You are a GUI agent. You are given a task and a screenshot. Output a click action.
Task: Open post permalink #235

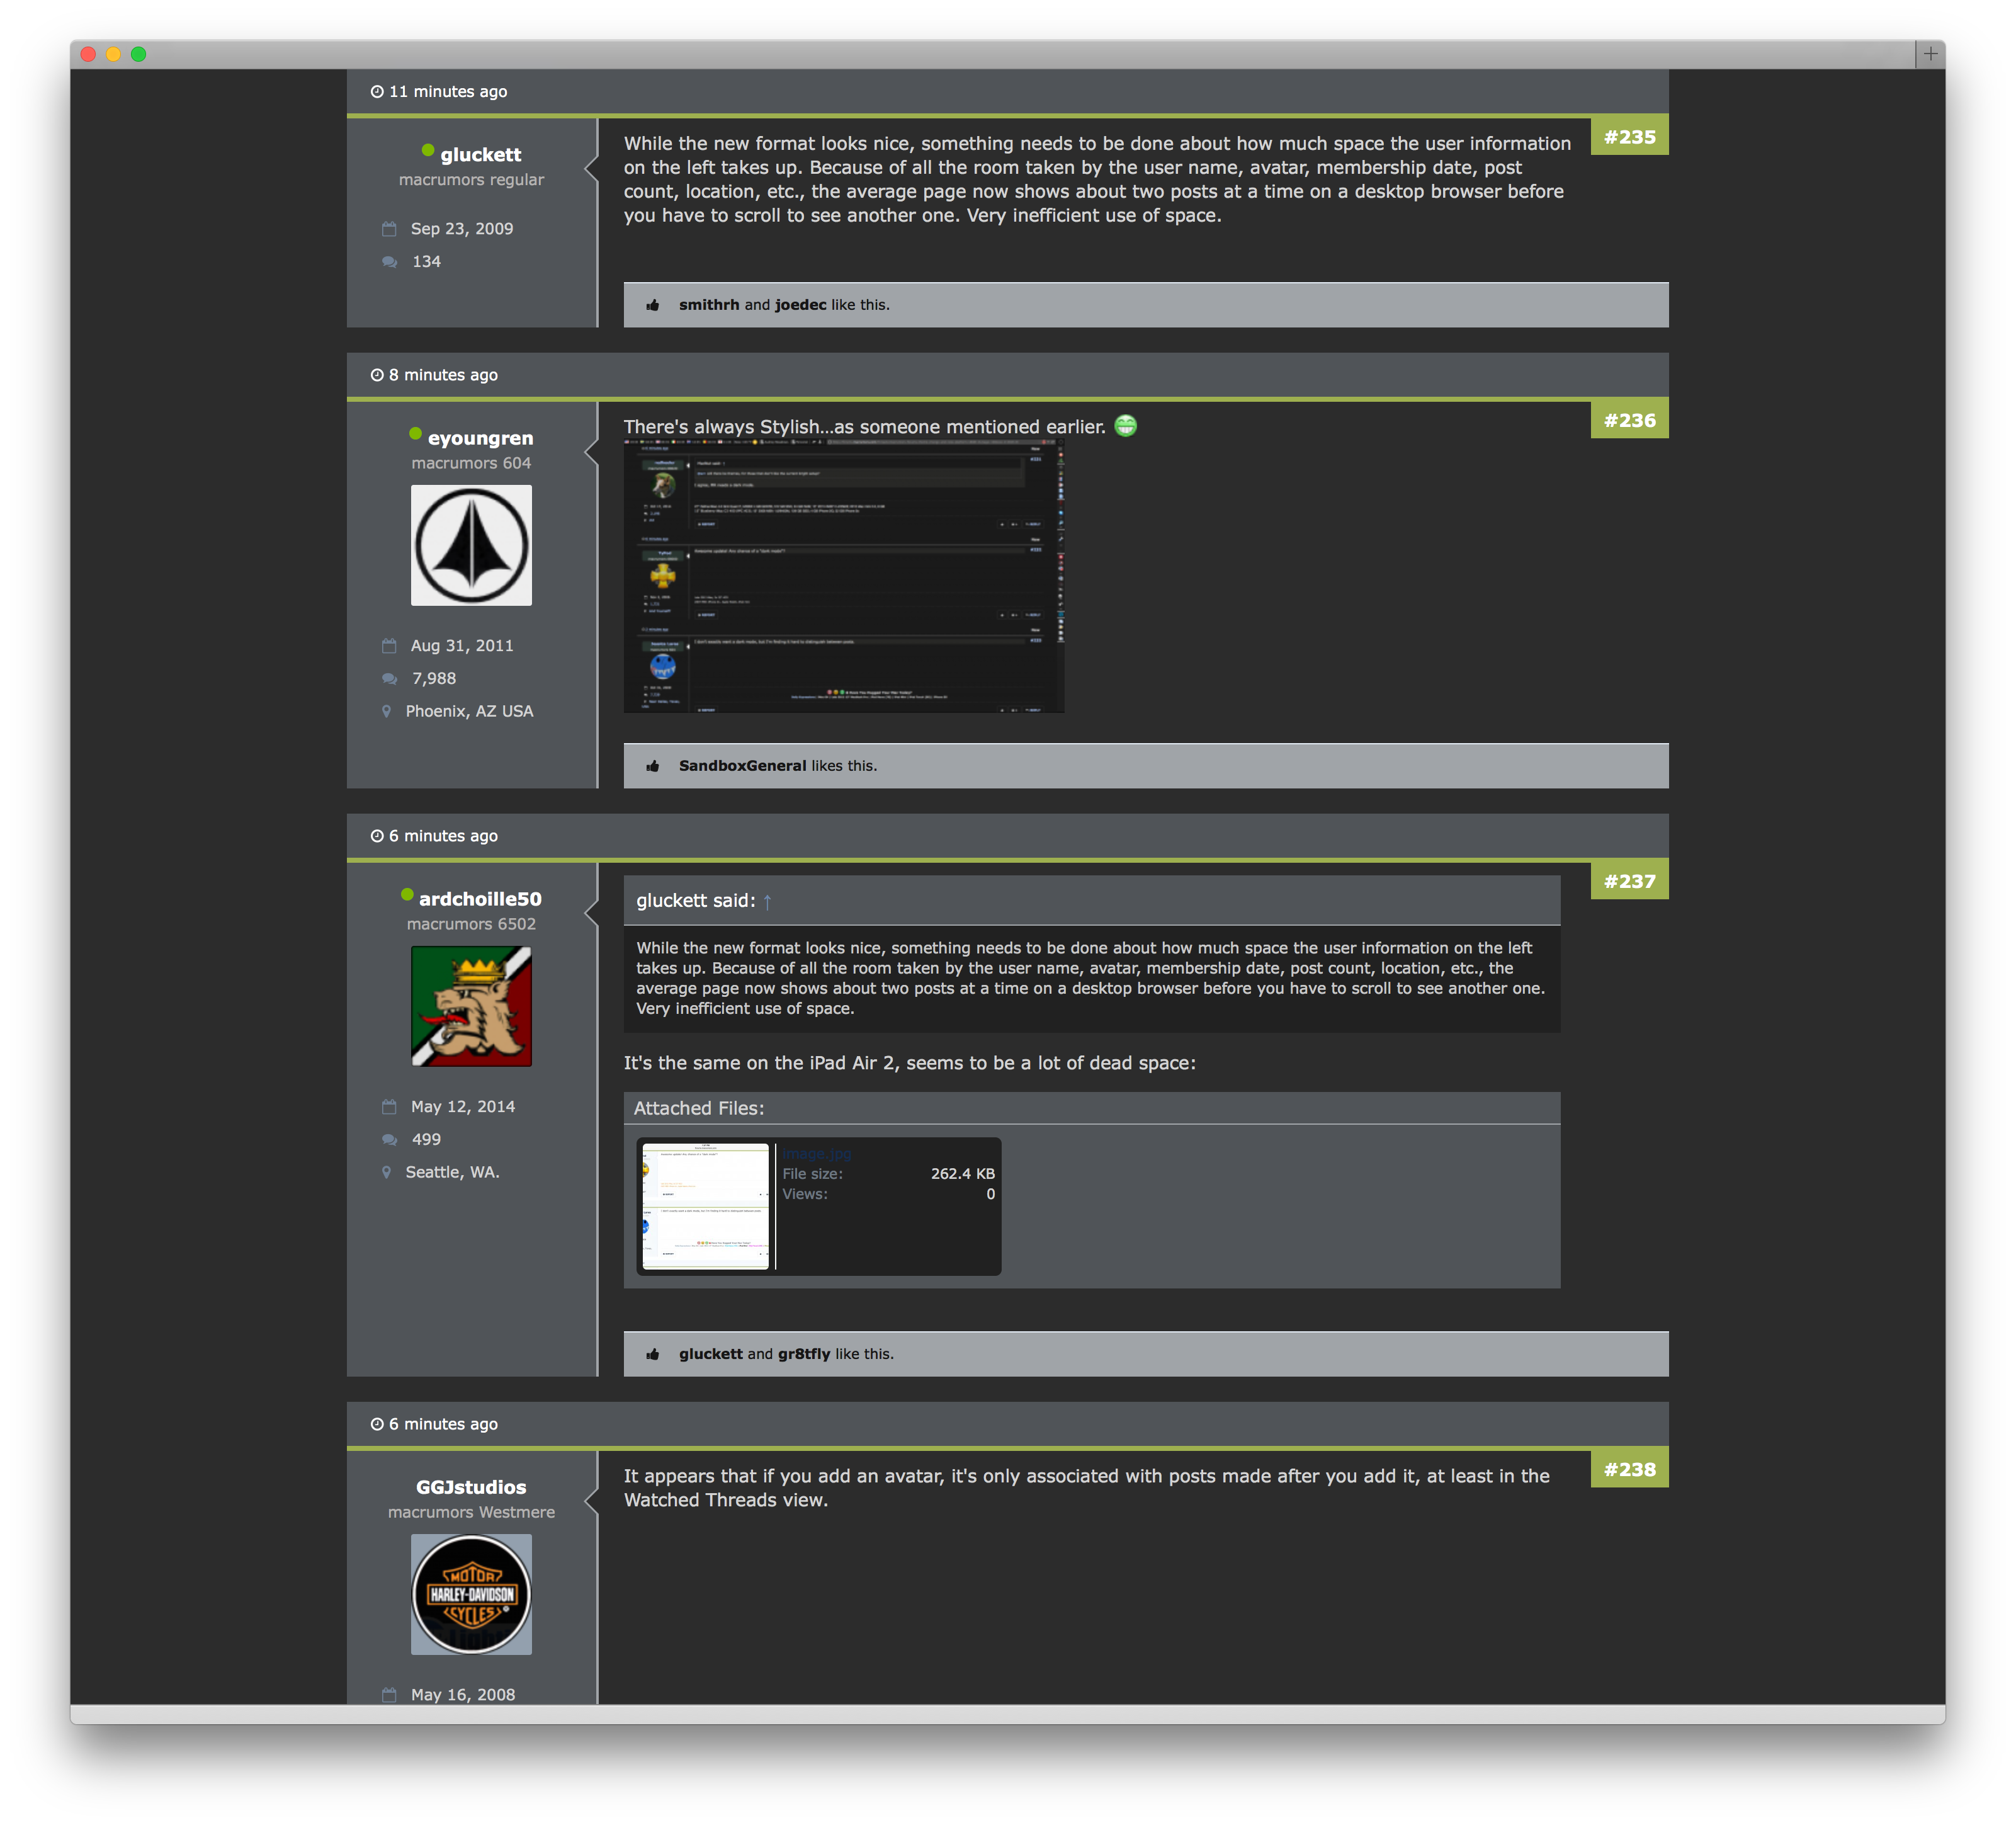click(1629, 137)
